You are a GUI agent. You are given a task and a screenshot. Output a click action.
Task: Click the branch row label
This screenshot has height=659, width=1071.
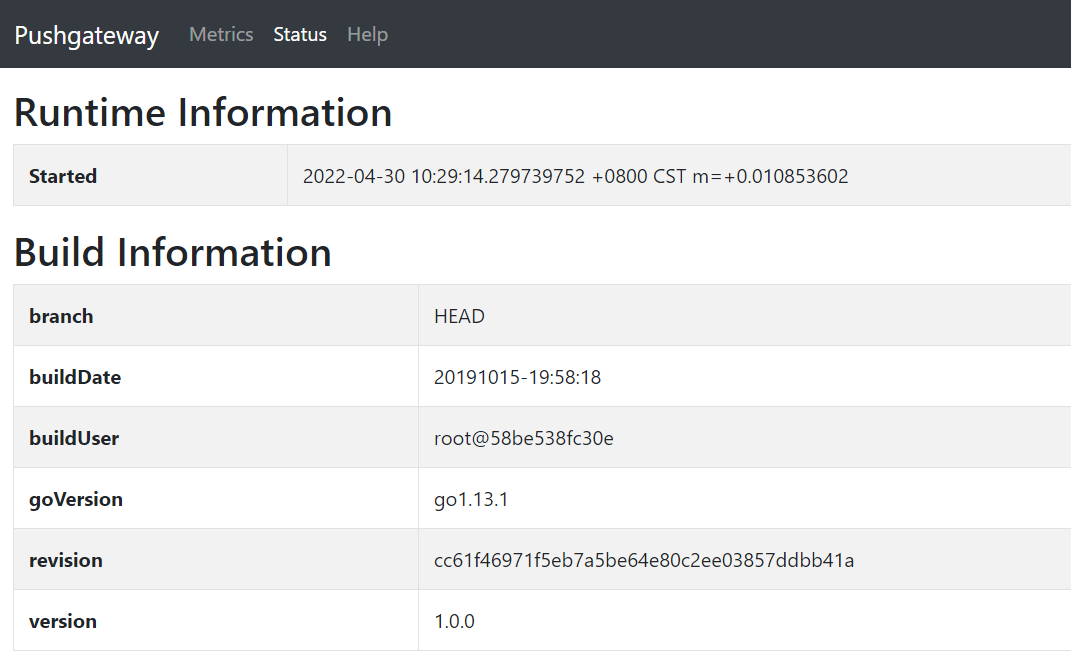tap(61, 316)
